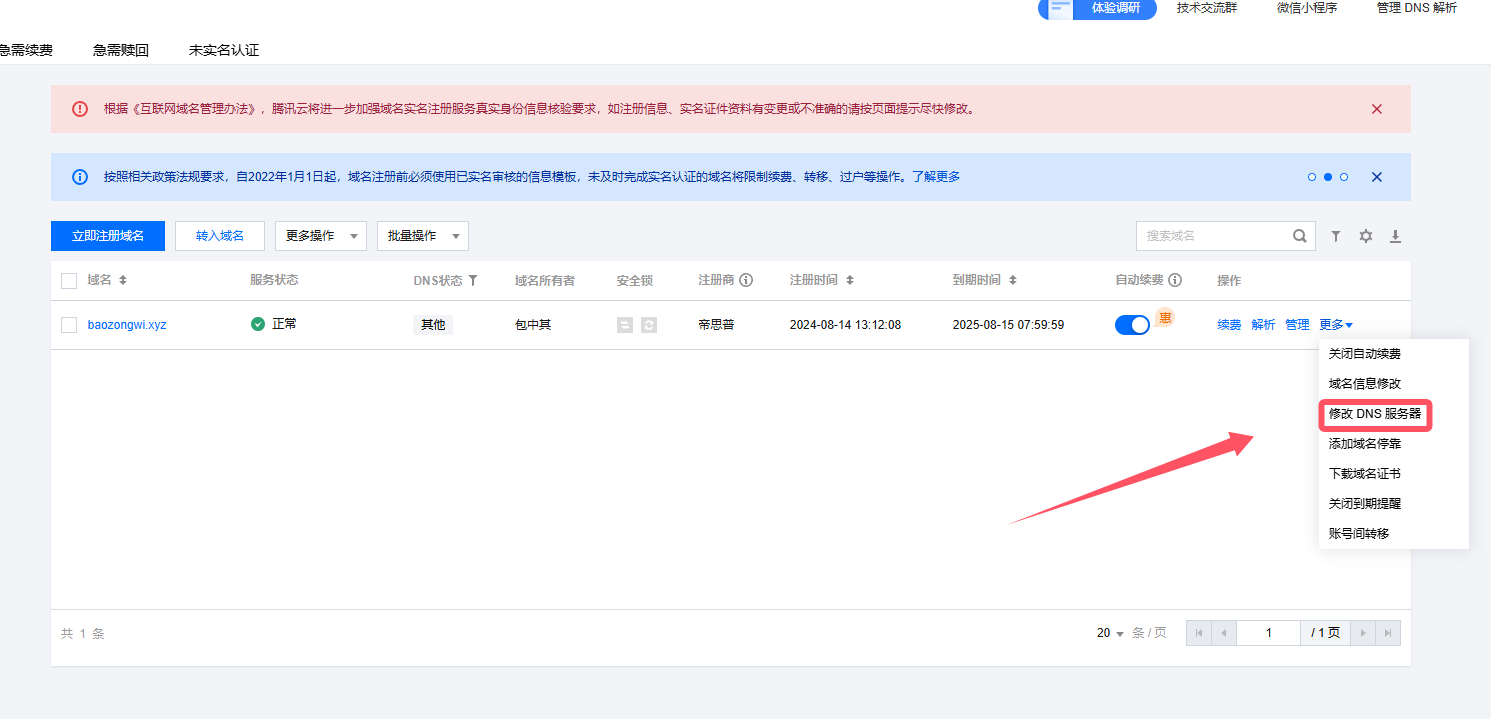Toggle the select-all domains checkbox
The image size is (1491, 719).
pos(69,281)
